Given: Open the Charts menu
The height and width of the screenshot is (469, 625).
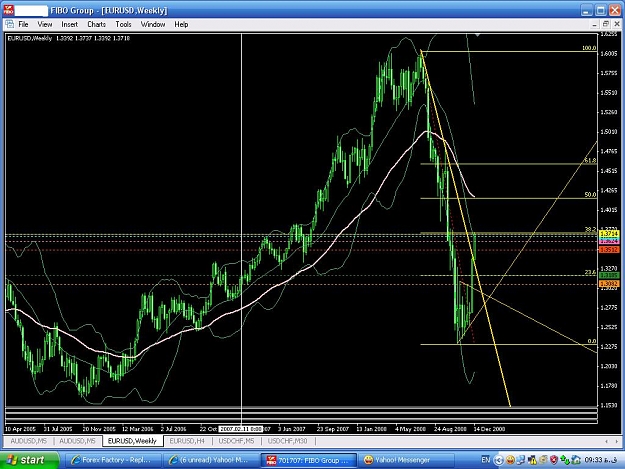Looking at the screenshot, I should [96, 24].
